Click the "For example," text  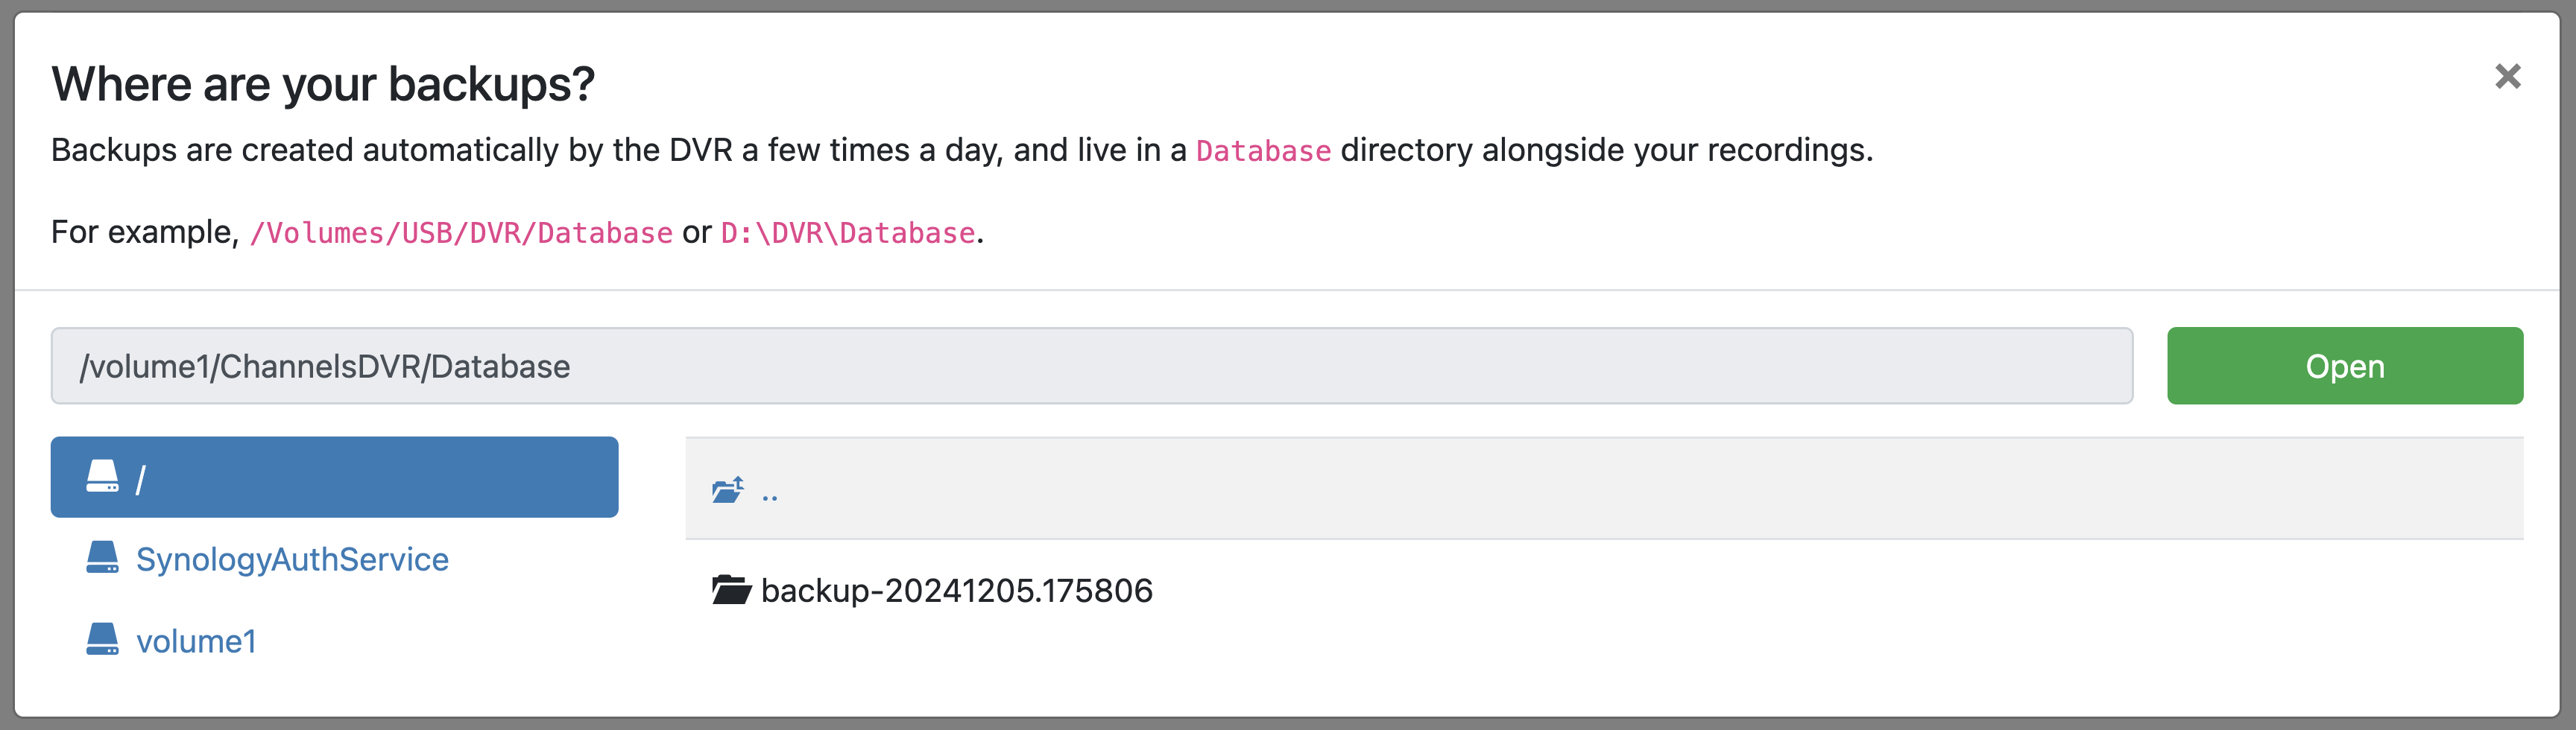point(144,232)
